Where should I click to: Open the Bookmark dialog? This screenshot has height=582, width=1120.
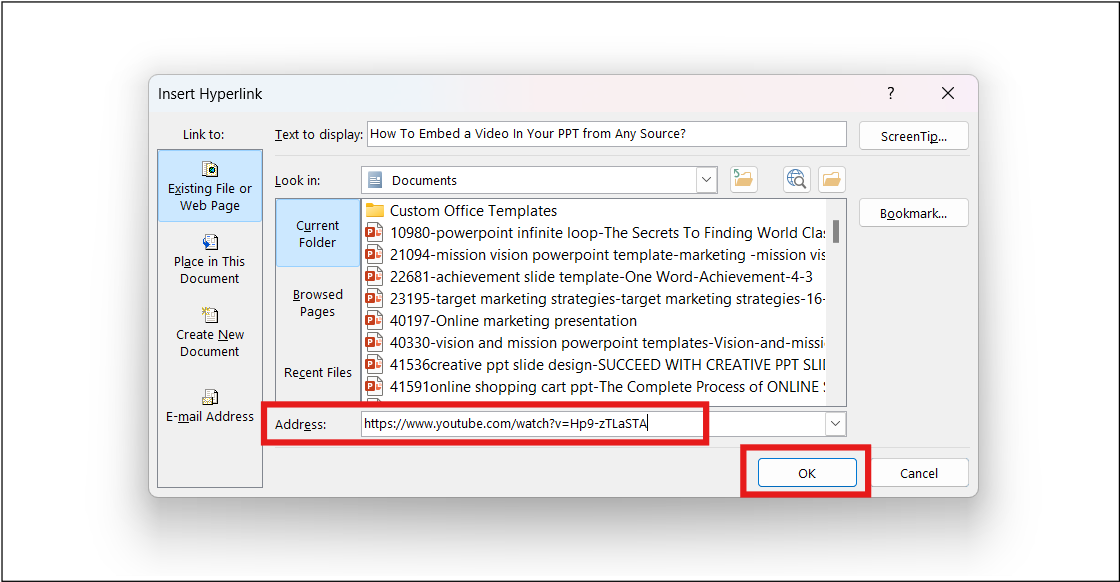coord(913,212)
